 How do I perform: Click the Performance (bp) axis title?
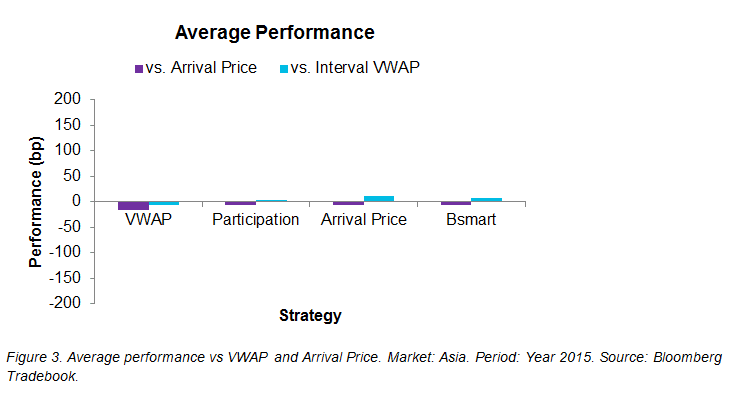35,202
